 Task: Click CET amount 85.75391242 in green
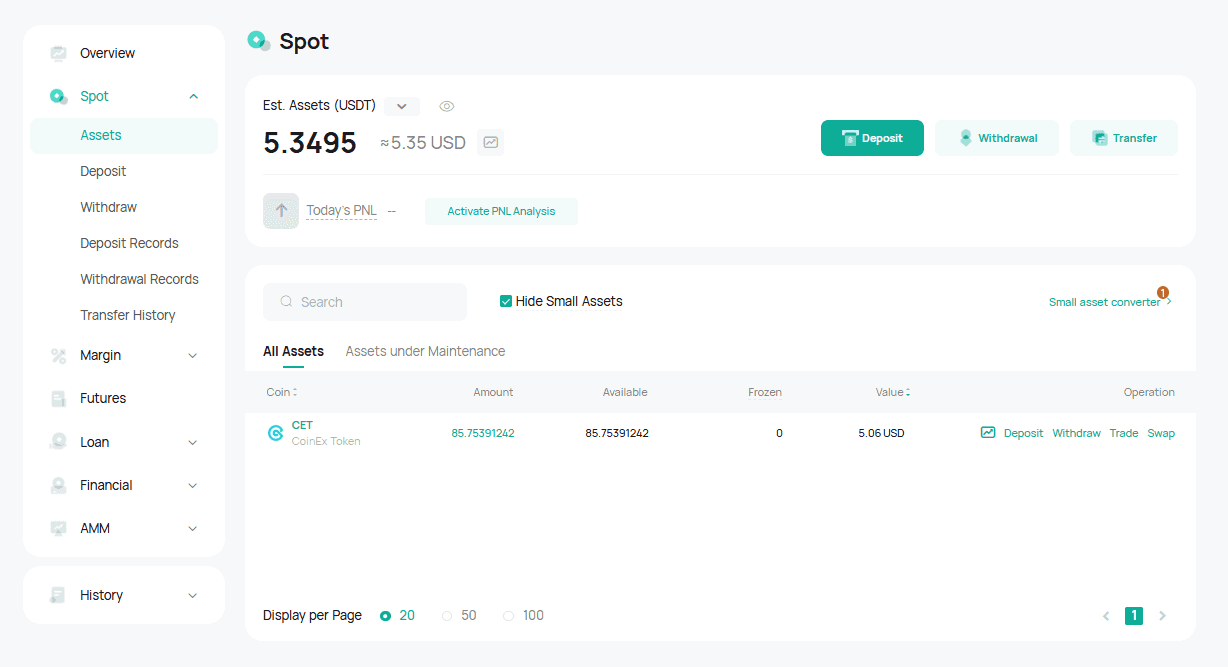pos(483,433)
